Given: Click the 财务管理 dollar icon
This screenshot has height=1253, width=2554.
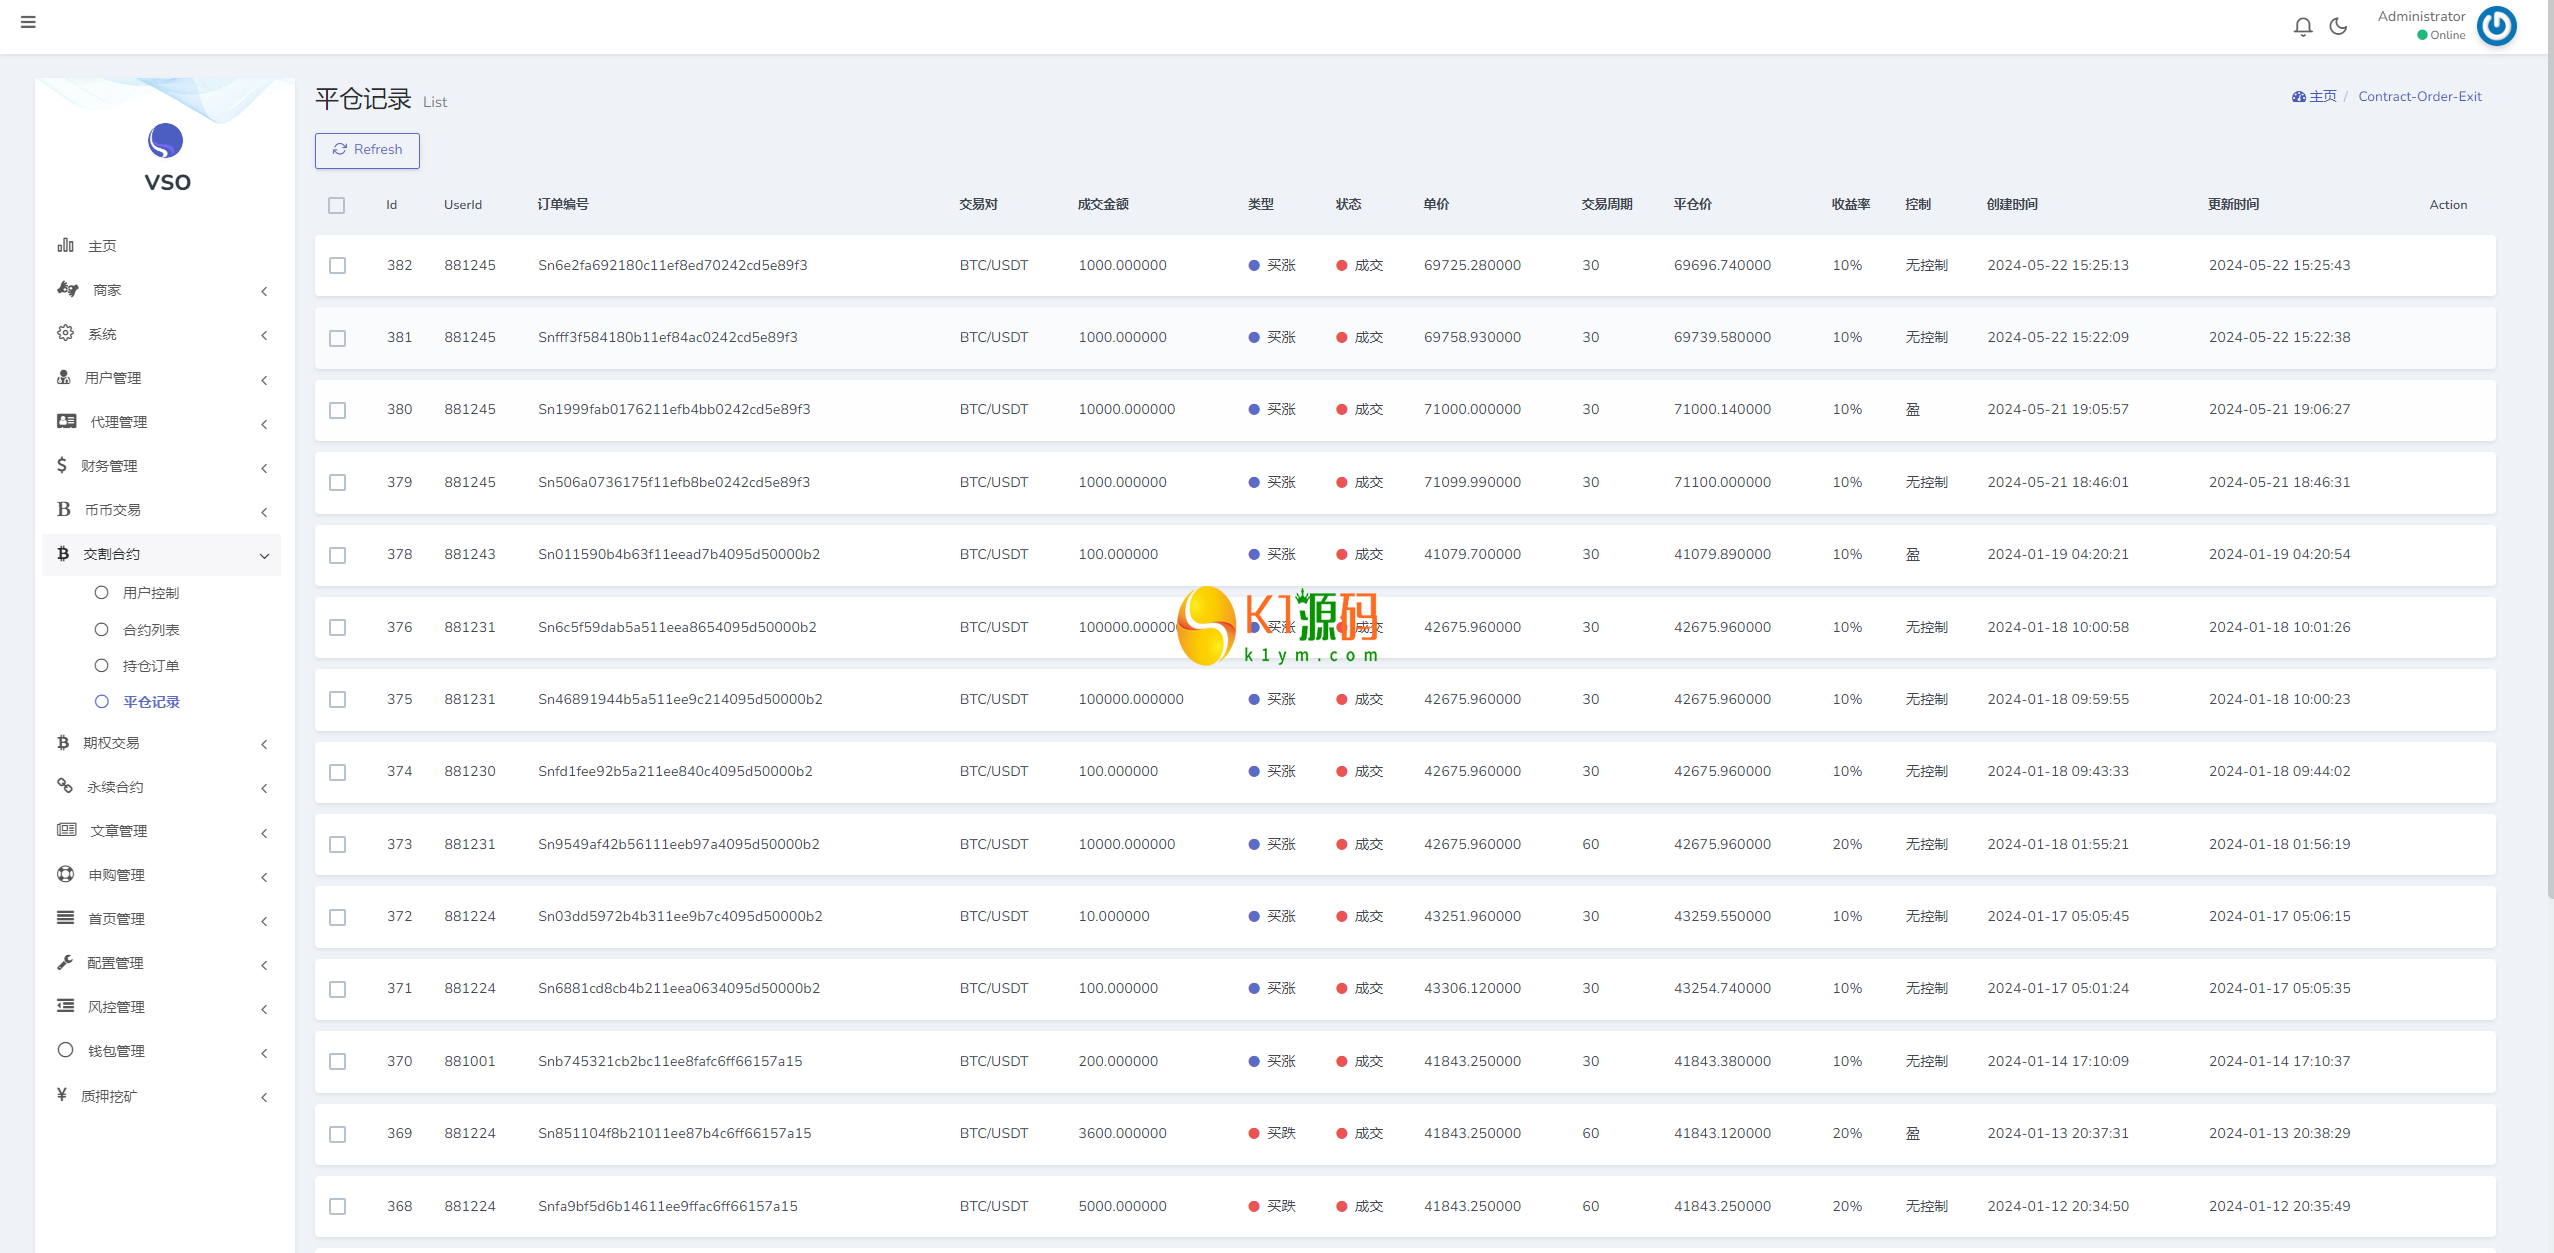Looking at the screenshot, I should click(x=62, y=465).
